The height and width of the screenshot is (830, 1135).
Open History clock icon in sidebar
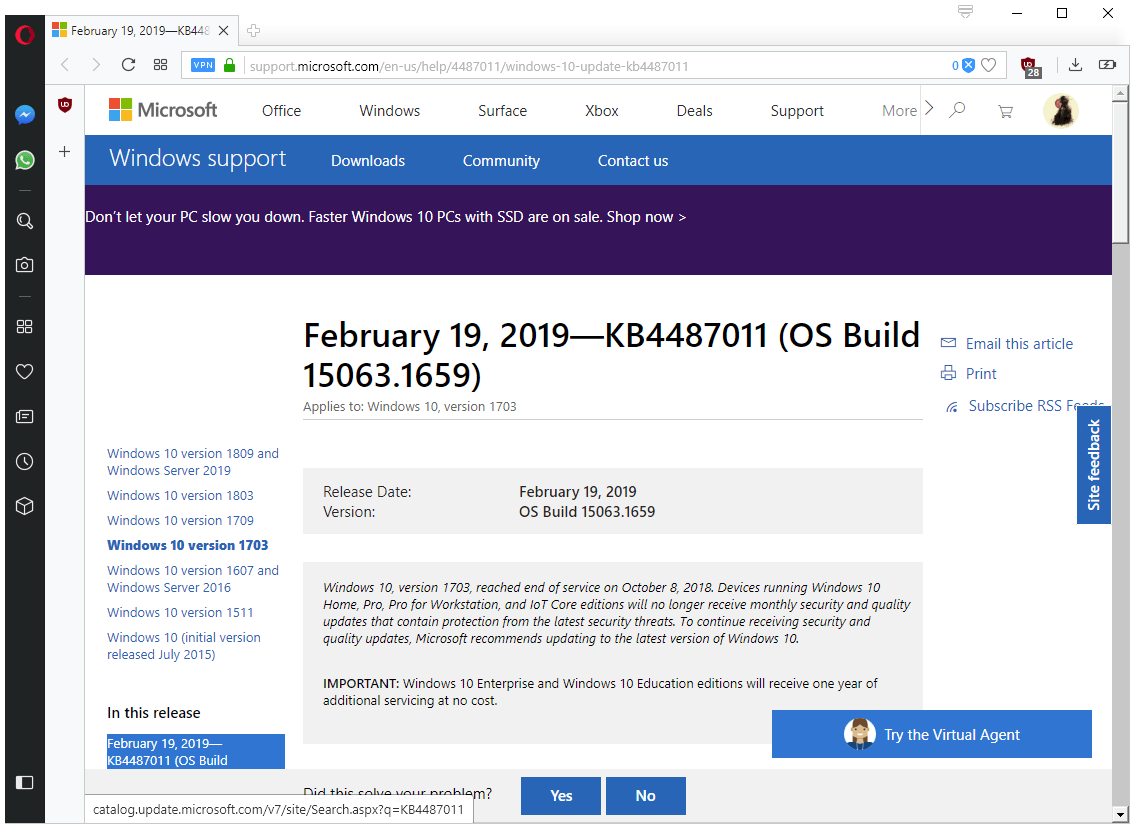(x=25, y=461)
